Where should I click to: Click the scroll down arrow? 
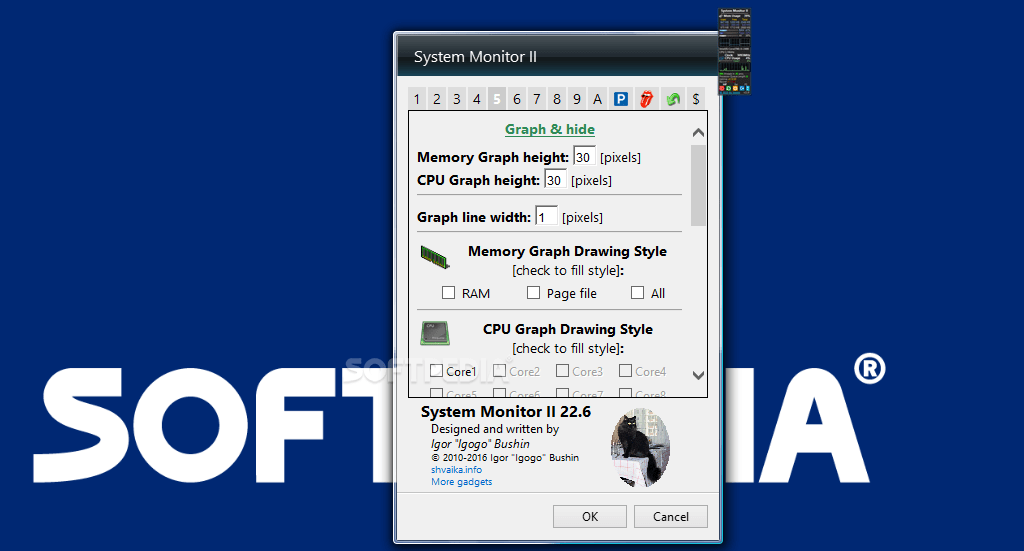698,375
